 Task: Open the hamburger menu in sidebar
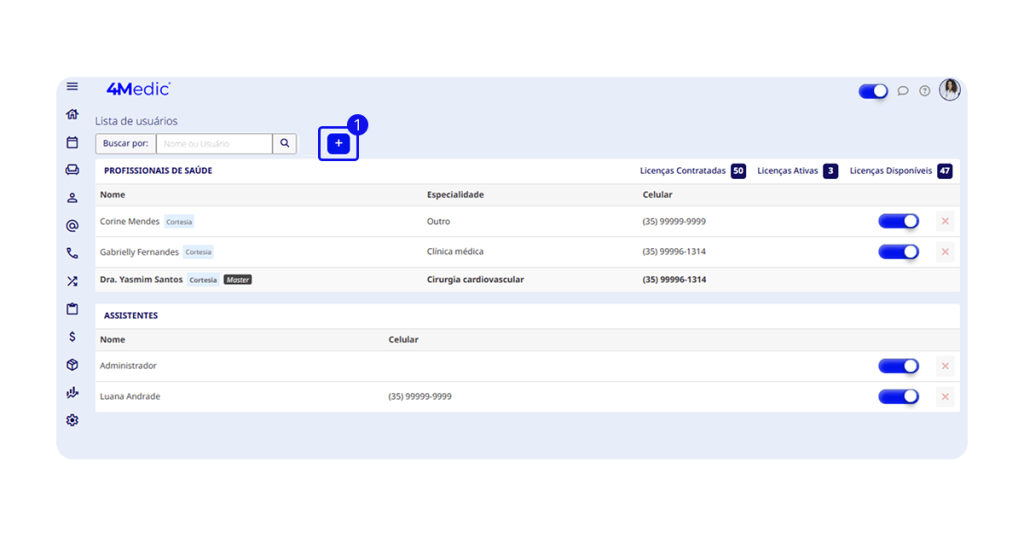point(72,87)
